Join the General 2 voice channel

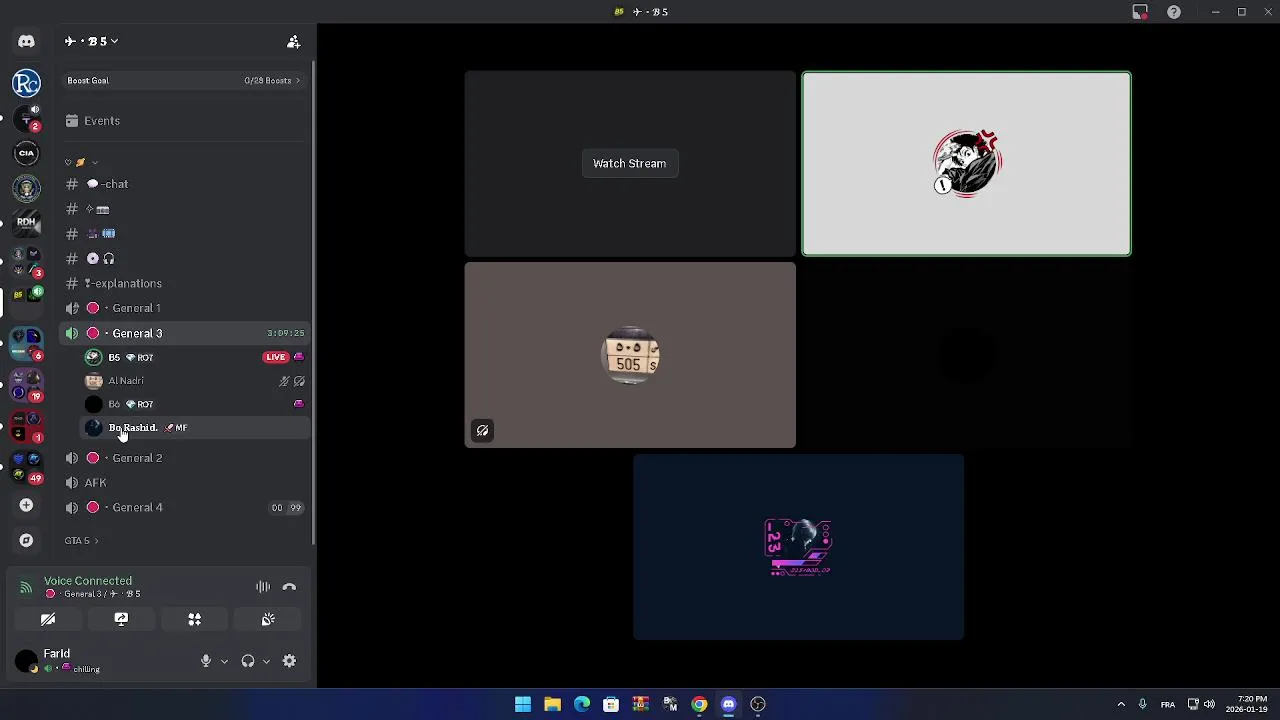point(185,458)
